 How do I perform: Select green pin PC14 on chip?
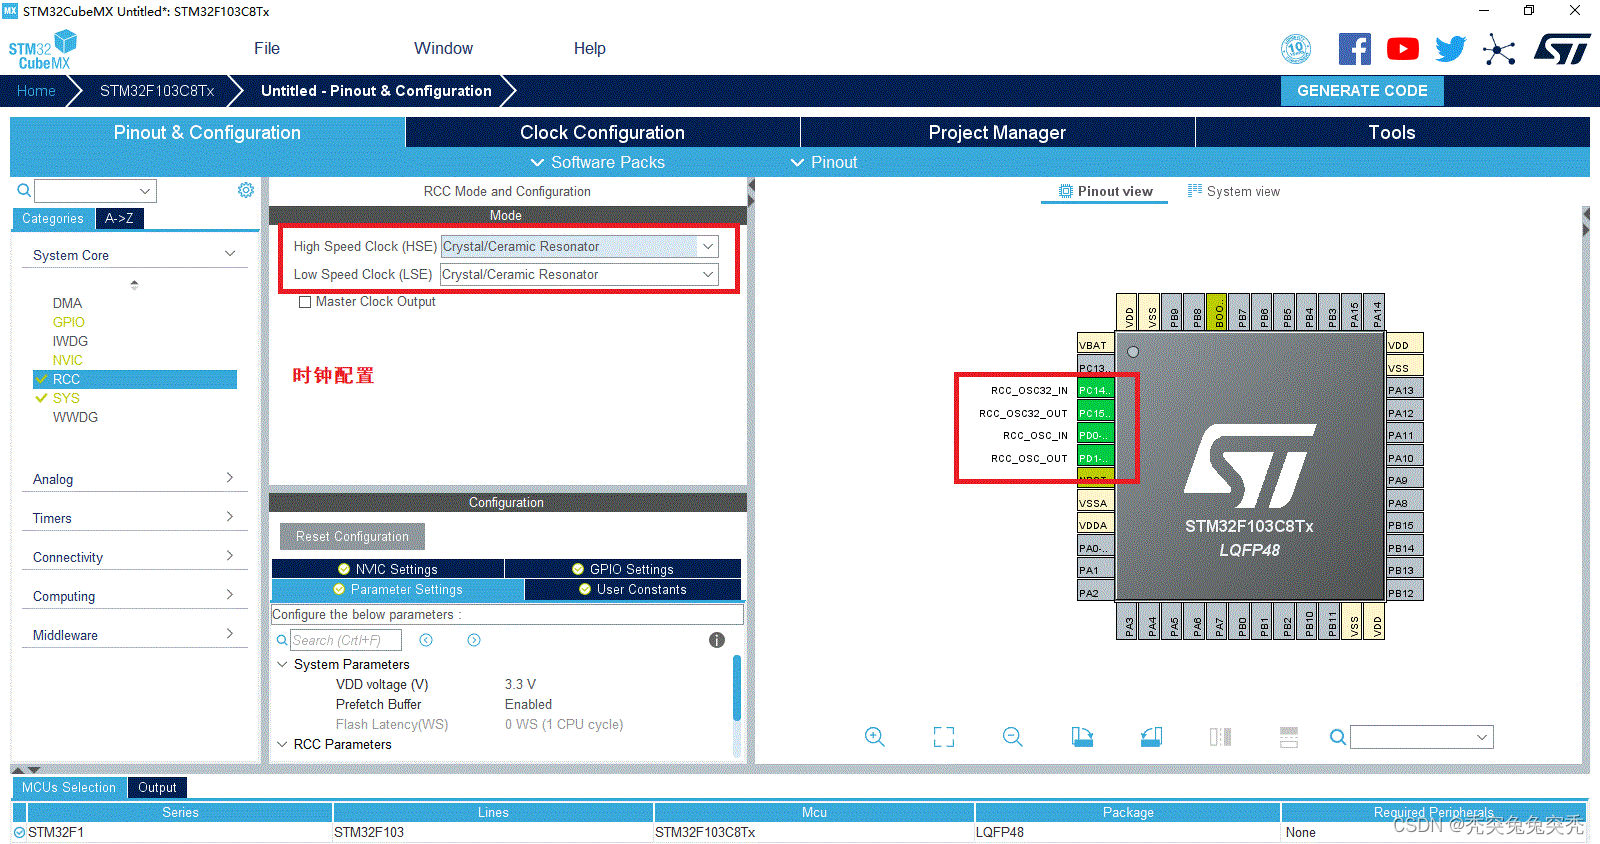[1095, 390]
